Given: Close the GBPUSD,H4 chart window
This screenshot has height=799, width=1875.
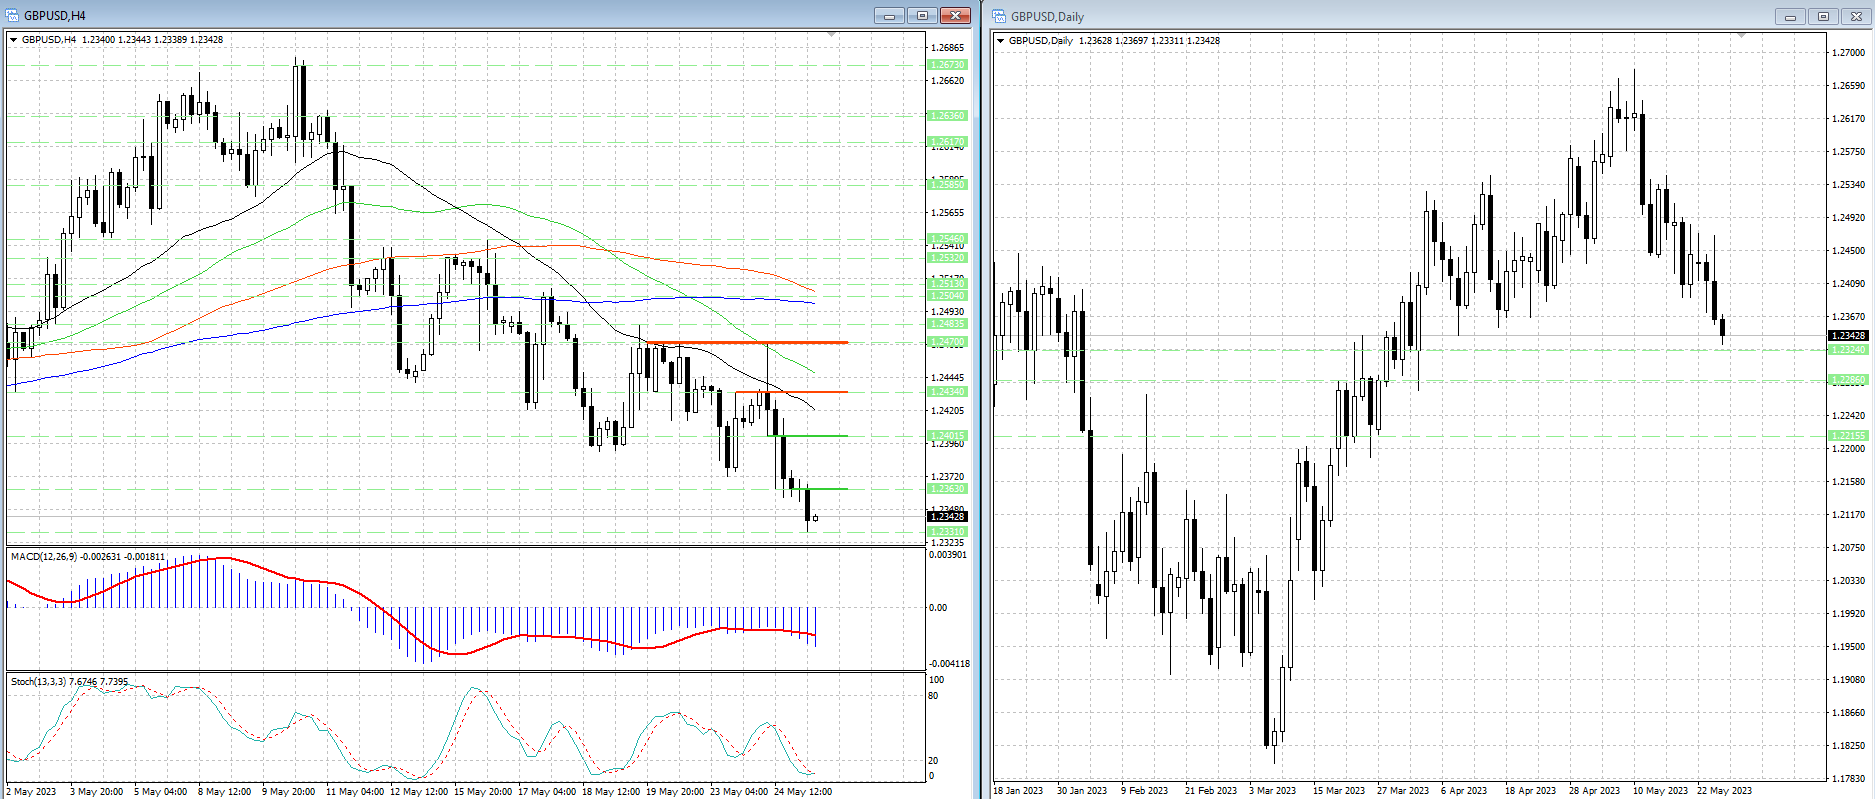Looking at the screenshot, I should (955, 15).
